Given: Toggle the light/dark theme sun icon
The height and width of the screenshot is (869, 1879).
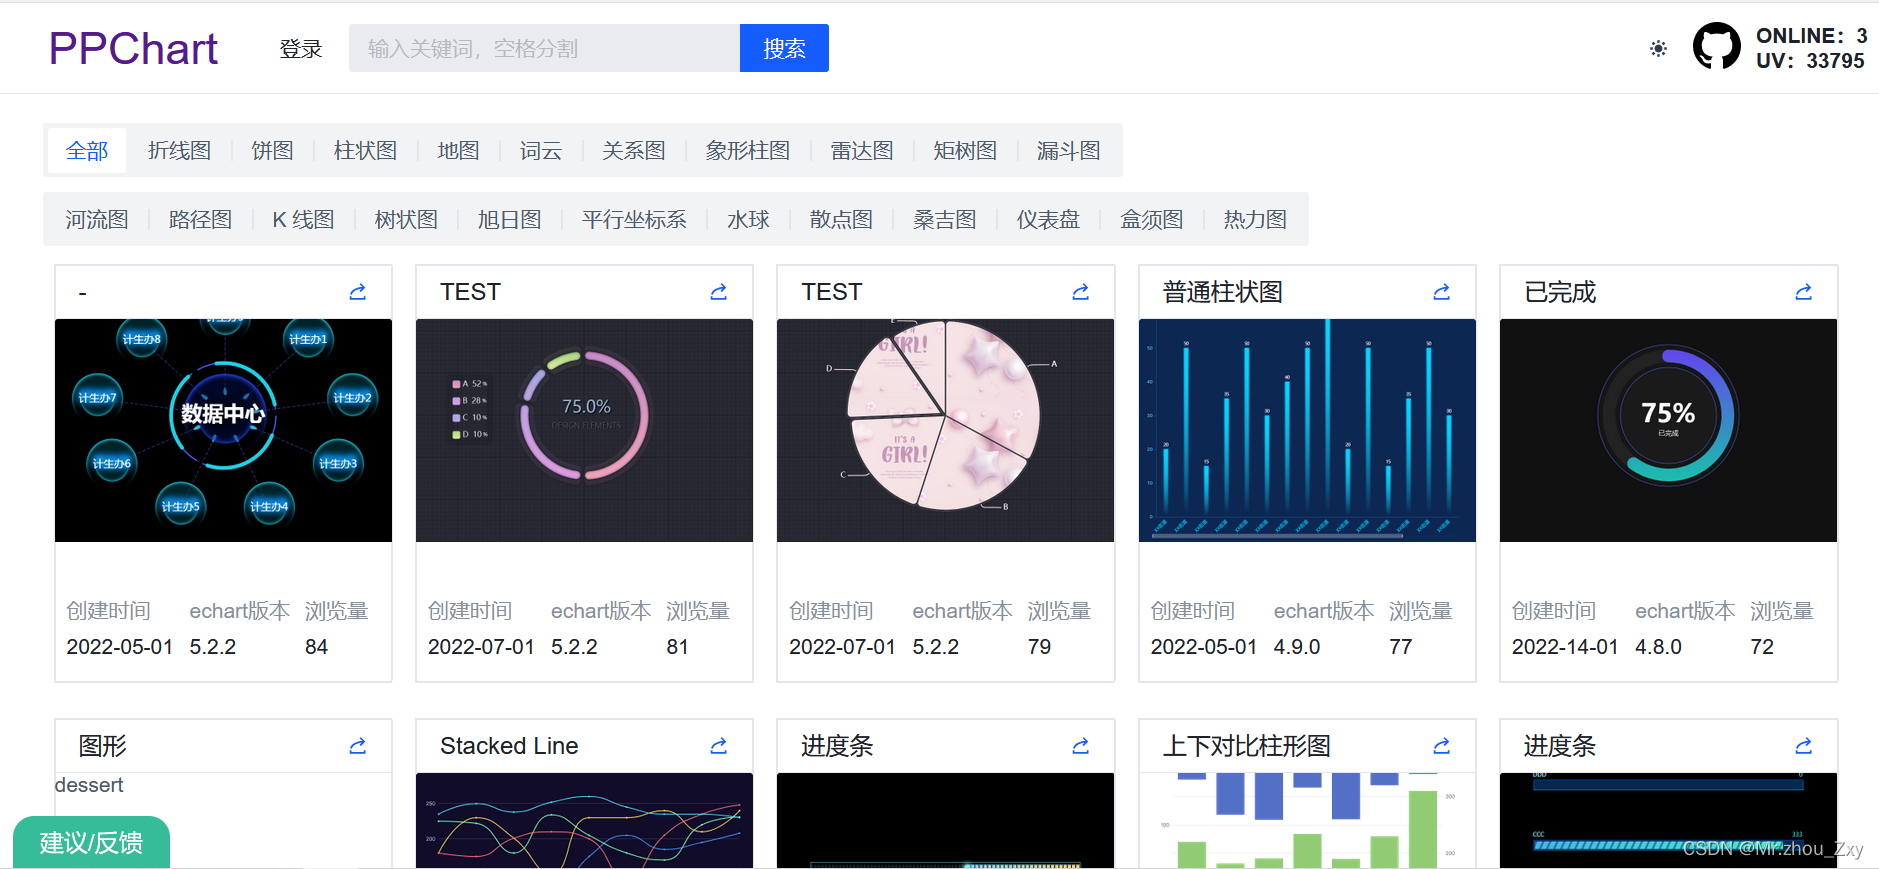Looking at the screenshot, I should (1658, 48).
